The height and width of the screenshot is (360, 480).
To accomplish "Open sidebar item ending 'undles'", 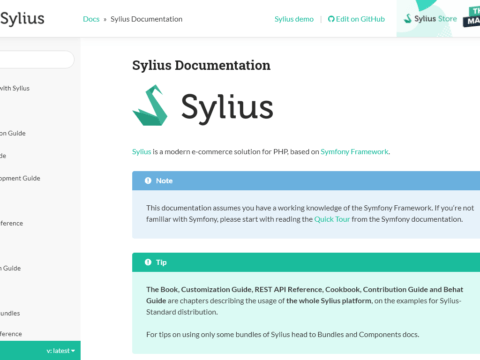I will 10,313.
